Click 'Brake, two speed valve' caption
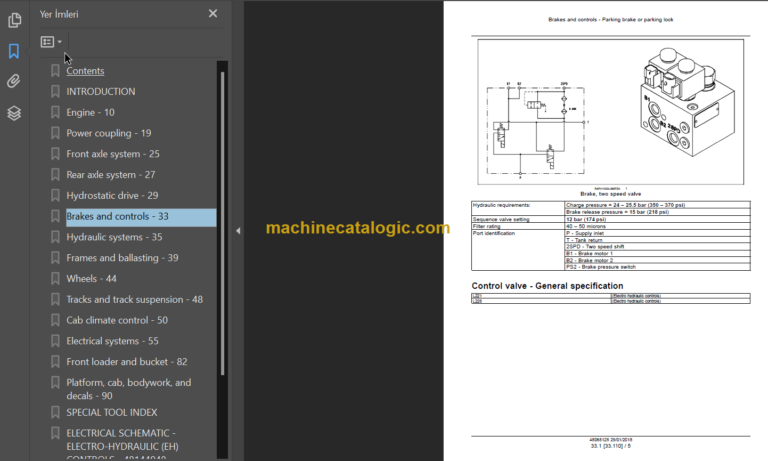 coord(610,194)
